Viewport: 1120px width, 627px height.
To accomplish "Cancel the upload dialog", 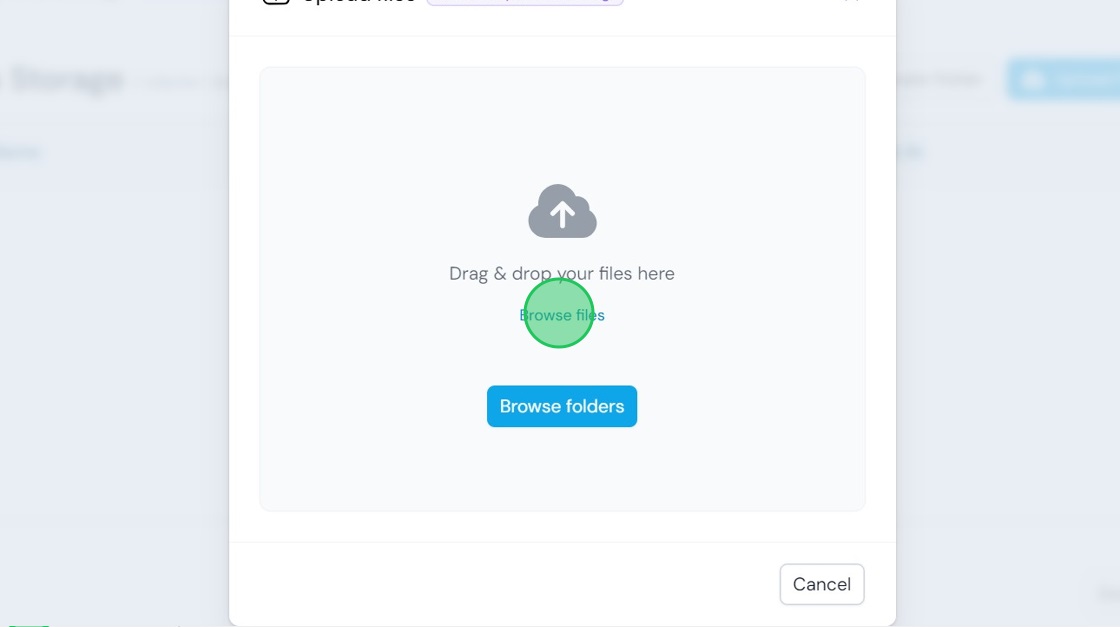I will click(x=821, y=584).
